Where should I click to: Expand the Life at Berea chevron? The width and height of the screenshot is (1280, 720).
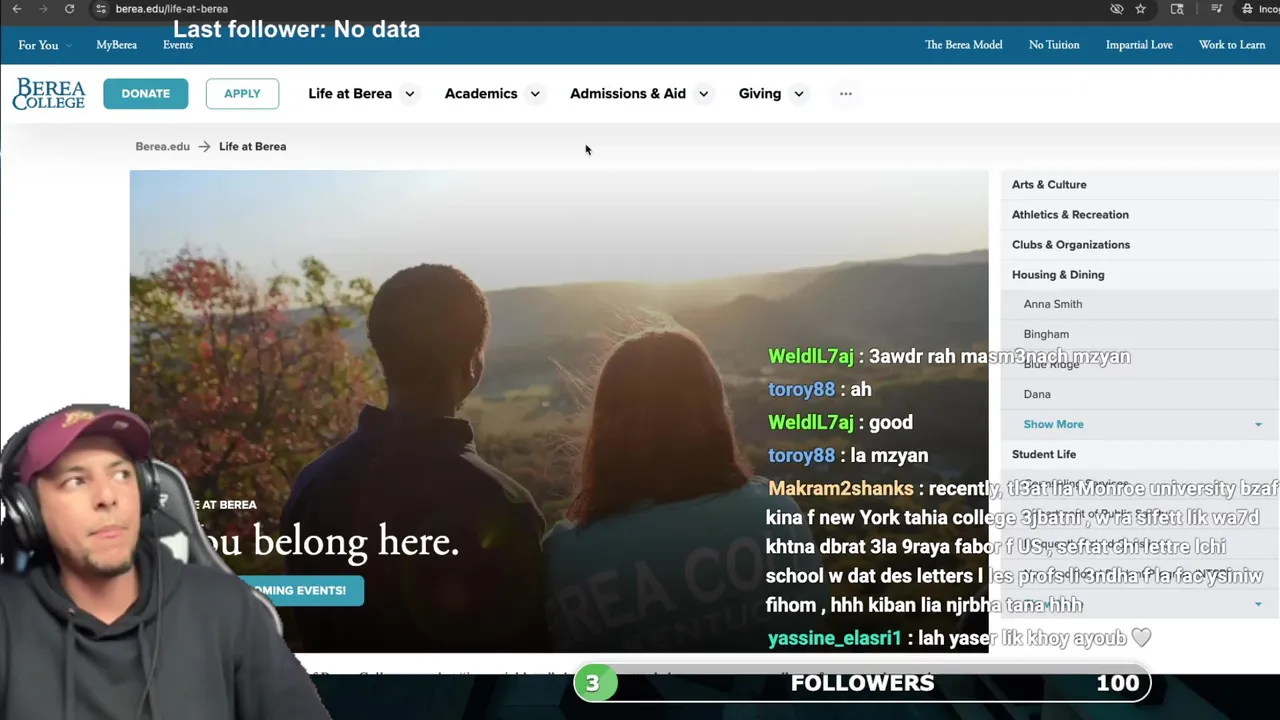pyautogui.click(x=409, y=94)
